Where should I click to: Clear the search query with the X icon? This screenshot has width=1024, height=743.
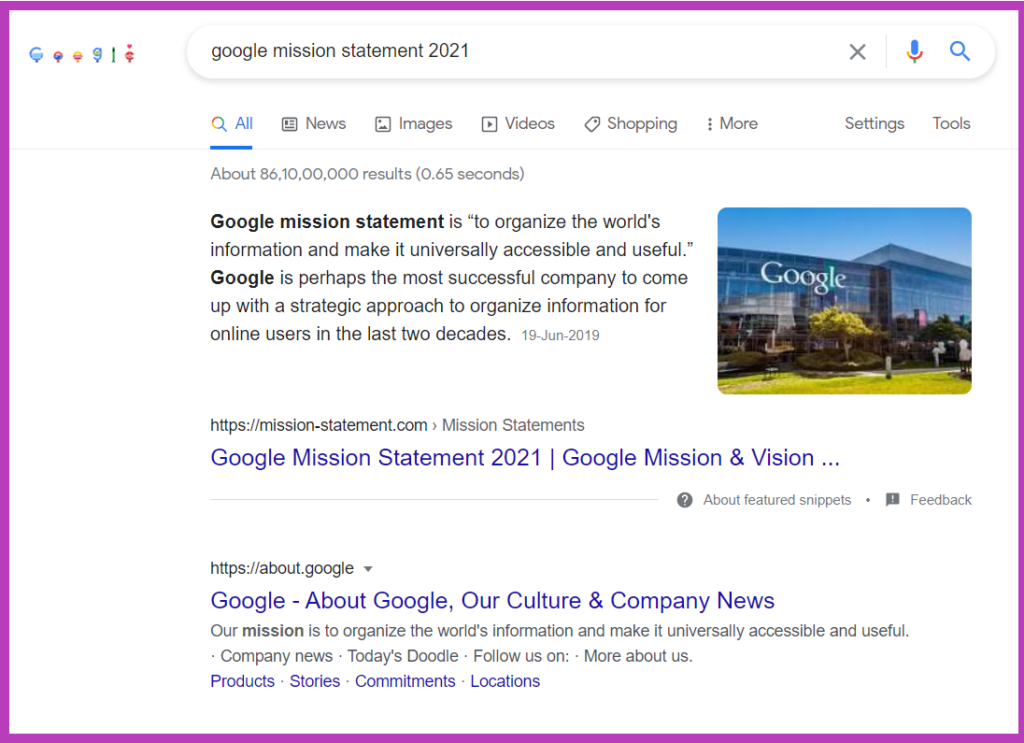[857, 51]
